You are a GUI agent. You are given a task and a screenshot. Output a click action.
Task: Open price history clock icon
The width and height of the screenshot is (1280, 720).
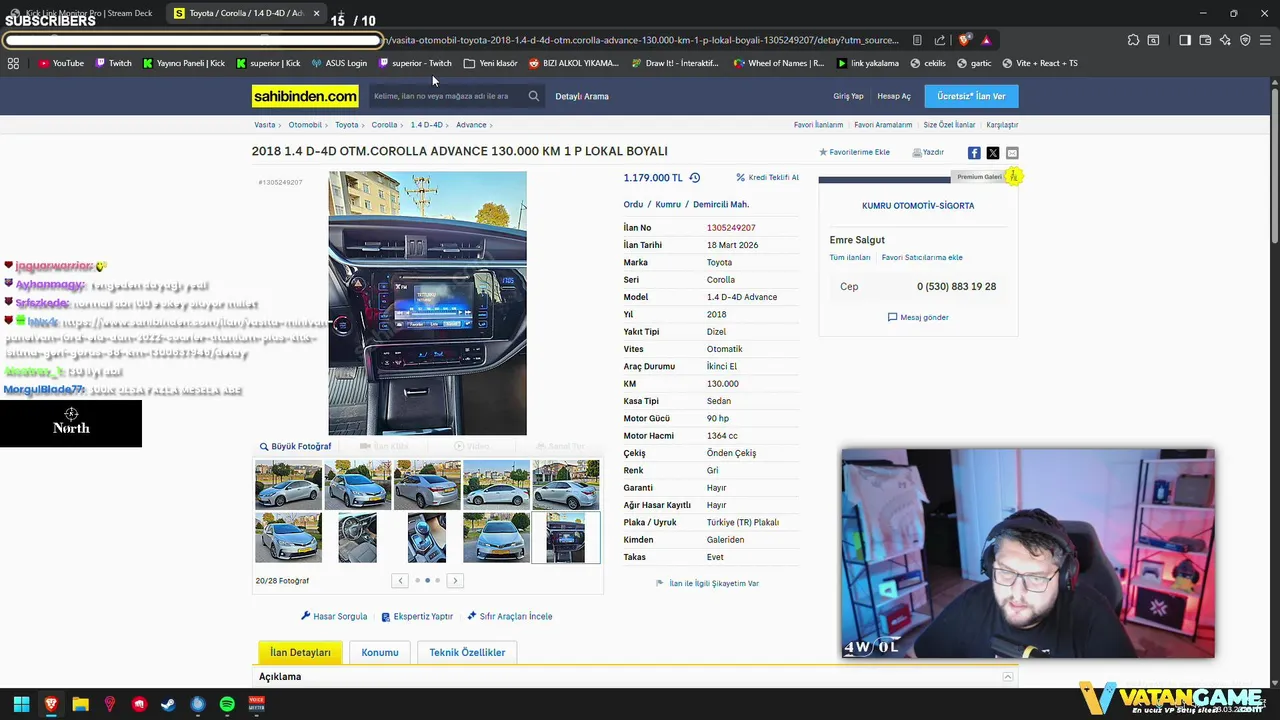[x=695, y=177]
